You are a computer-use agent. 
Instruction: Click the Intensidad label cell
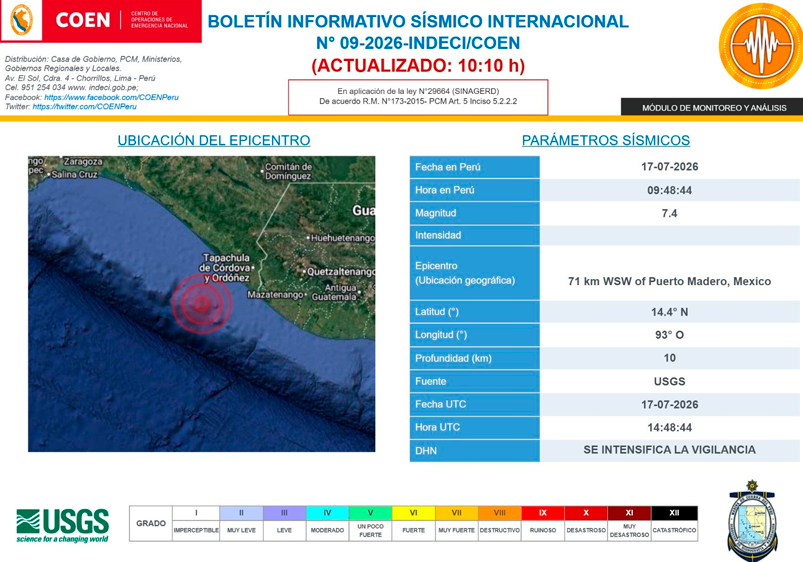coord(474,235)
